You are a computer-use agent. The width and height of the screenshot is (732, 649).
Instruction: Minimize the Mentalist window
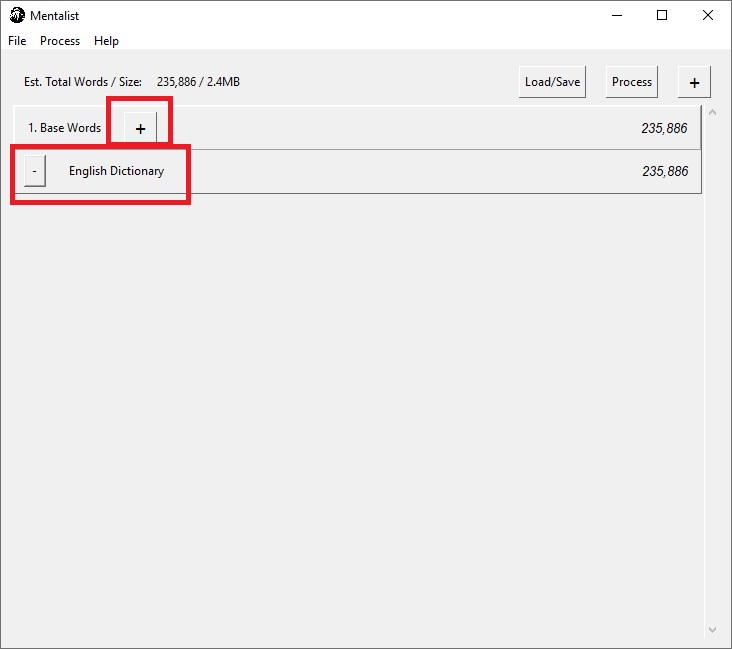pos(617,15)
